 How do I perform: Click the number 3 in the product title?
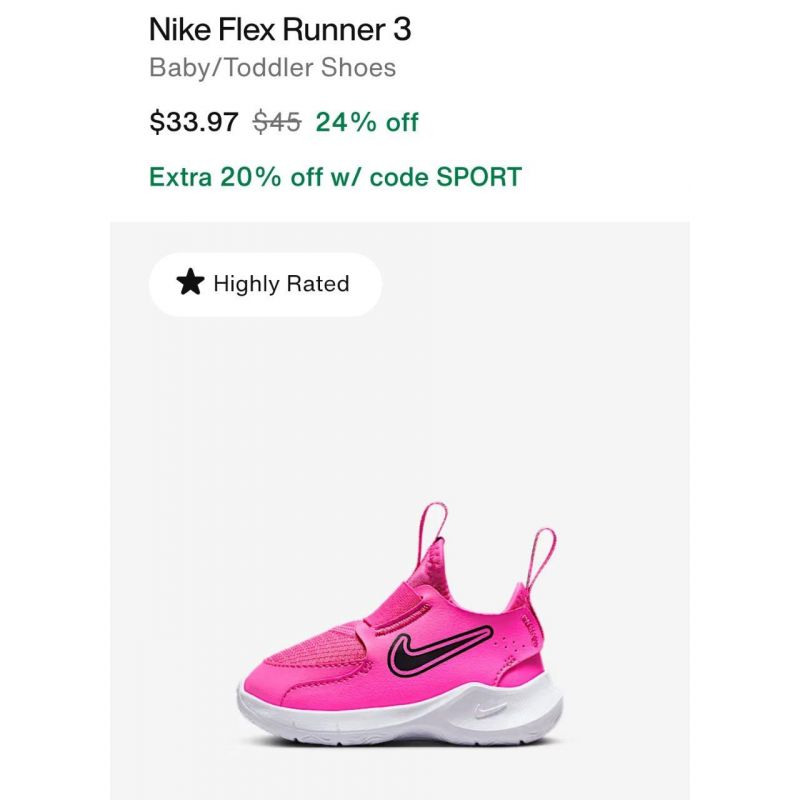[402, 30]
